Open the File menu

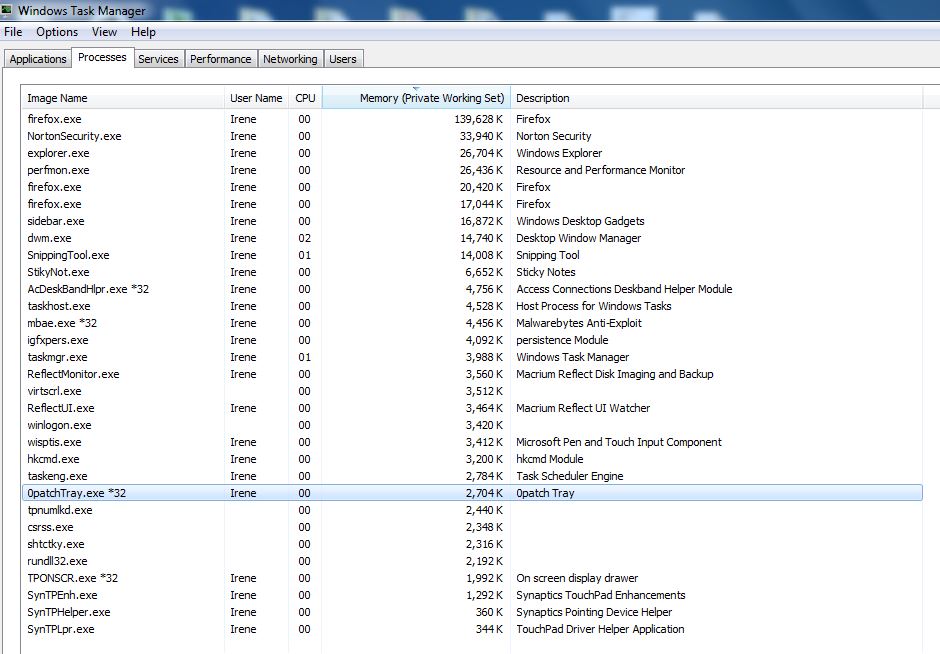13,32
